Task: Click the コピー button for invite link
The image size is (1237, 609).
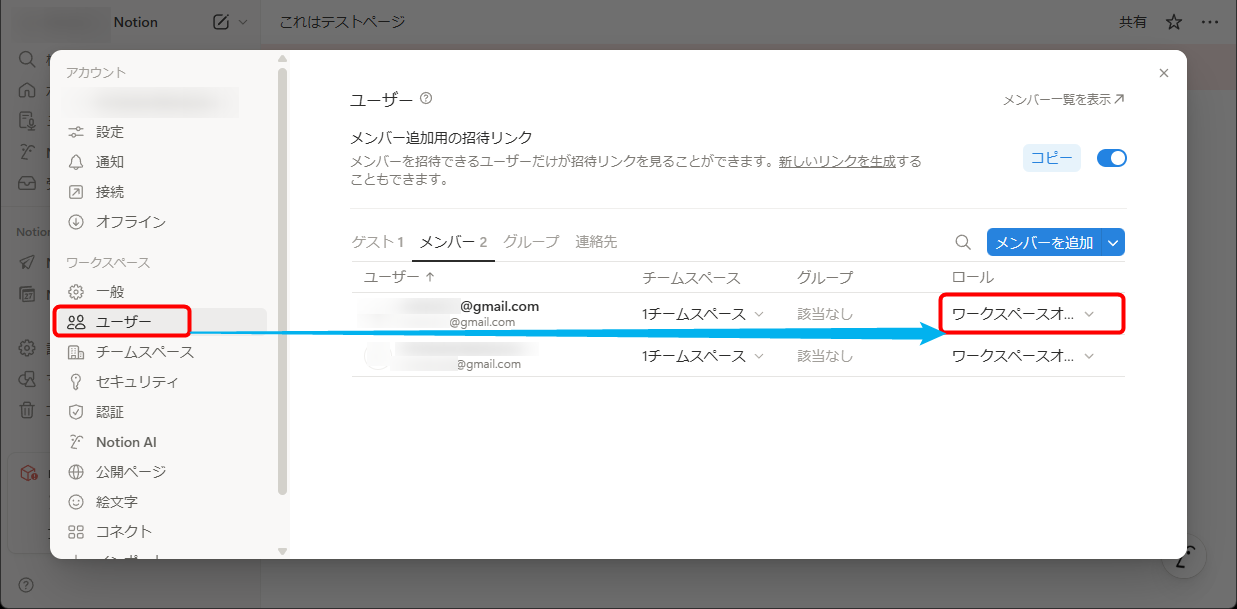Action: [x=1051, y=158]
